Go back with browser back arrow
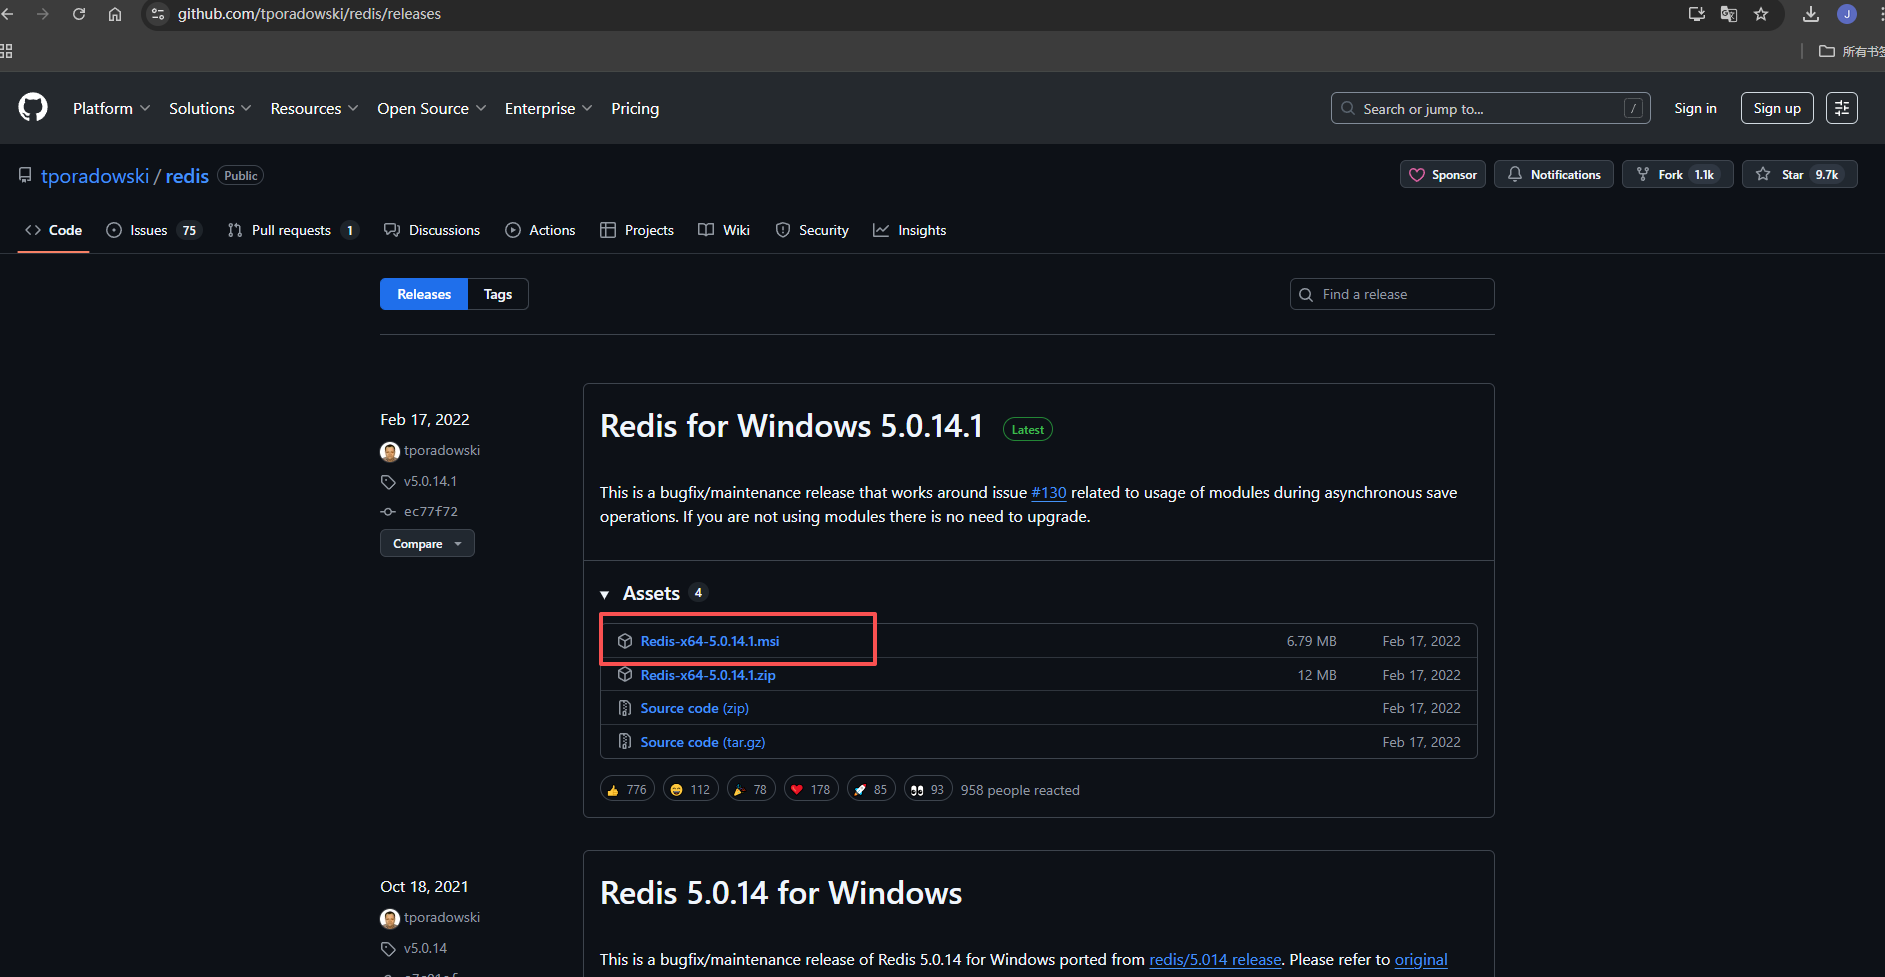Image resolution: width=1885 pixels, height=977 pixels. point(8,14)
